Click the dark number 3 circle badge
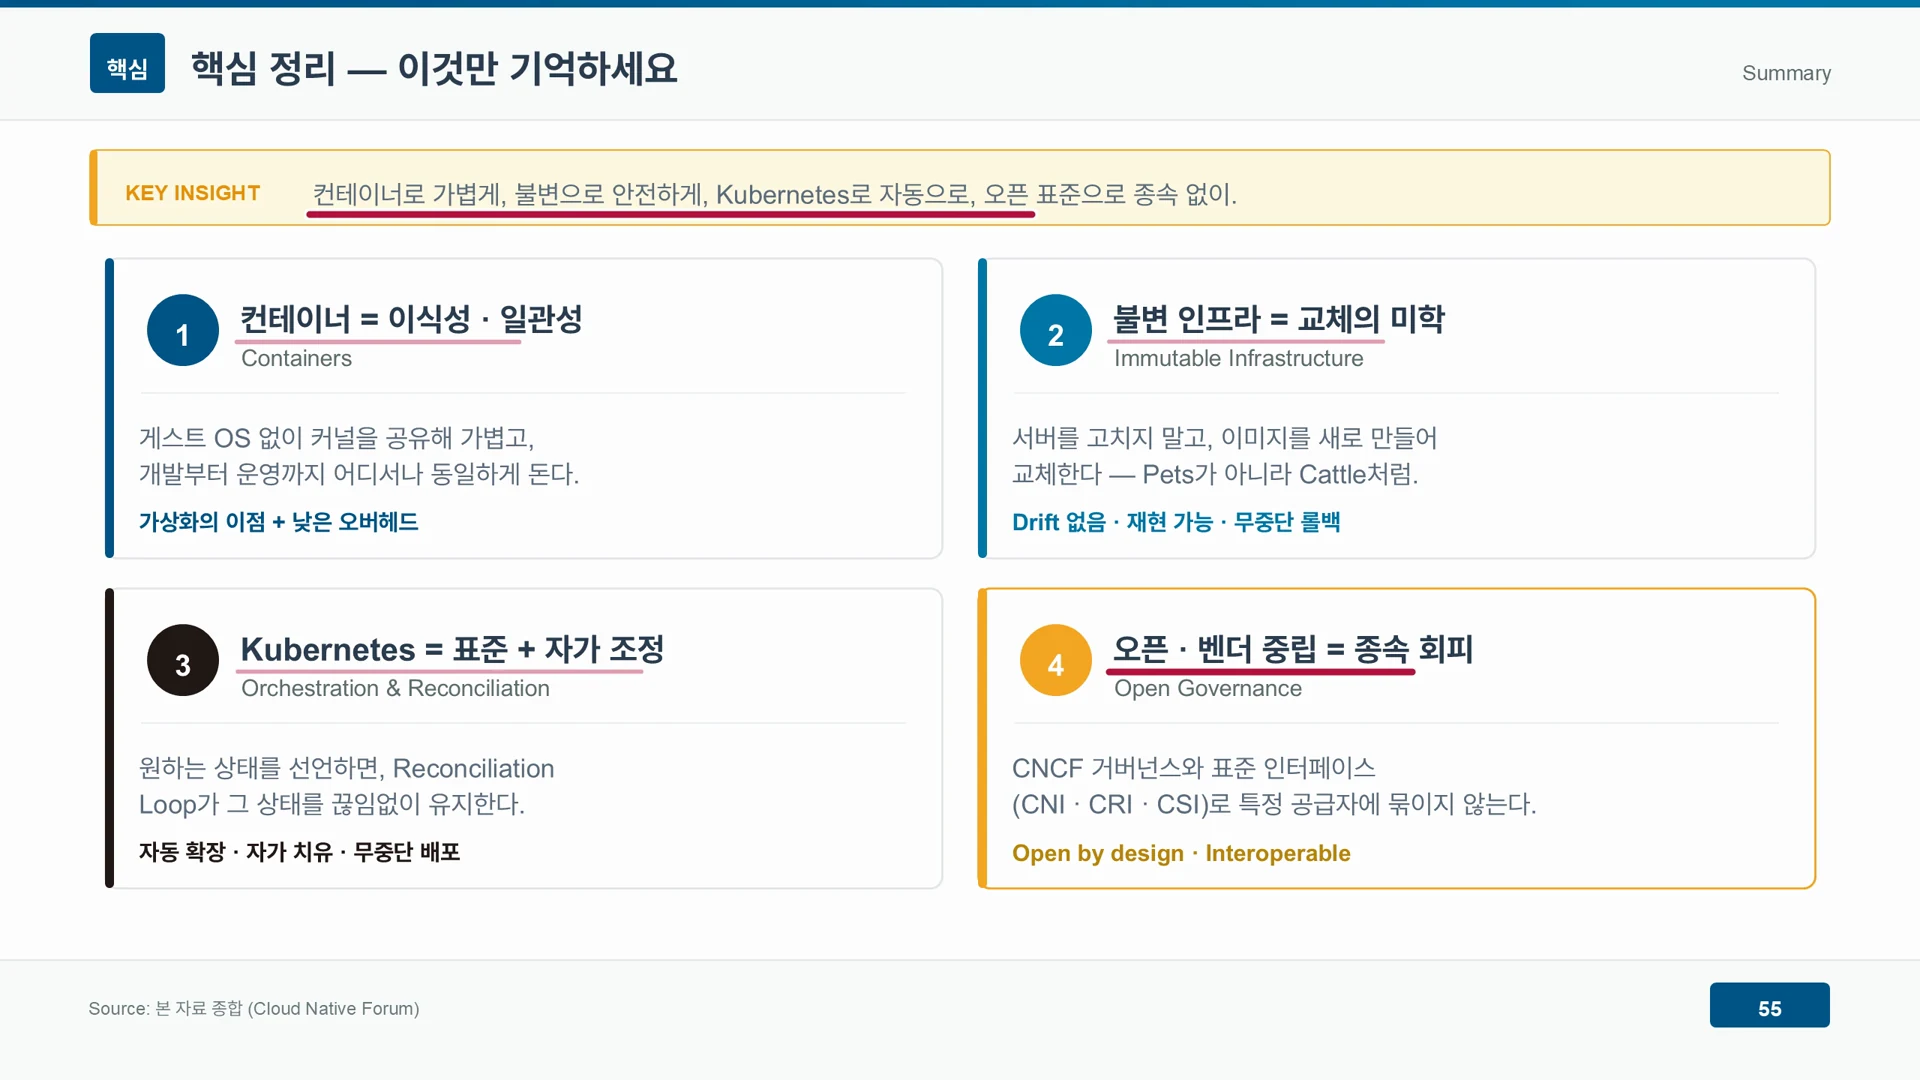This screenshot has height=1080, width=1920. pos(183,660)
